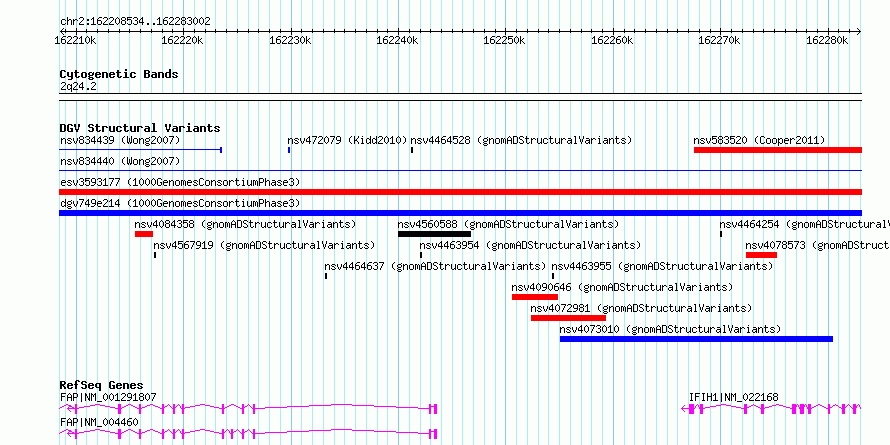Image resolution: width=890 pixels, height=445 pixels.
Task: Open the nsv834440 (Wong2007) variant label
Action: (120, 161)
